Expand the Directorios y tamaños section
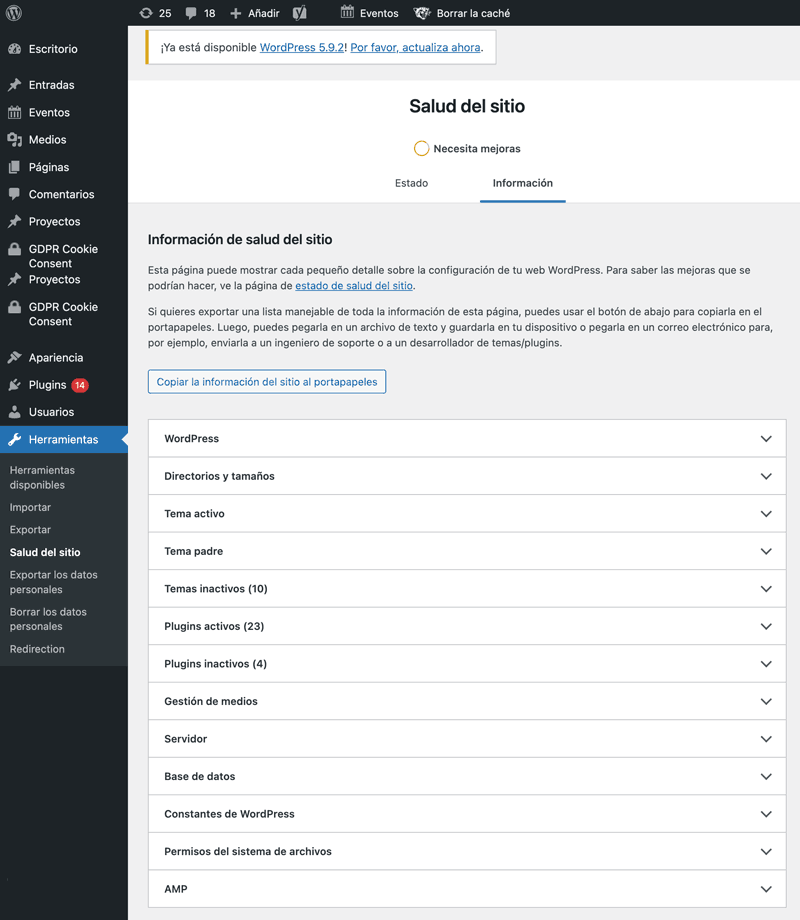 point(467,476)
